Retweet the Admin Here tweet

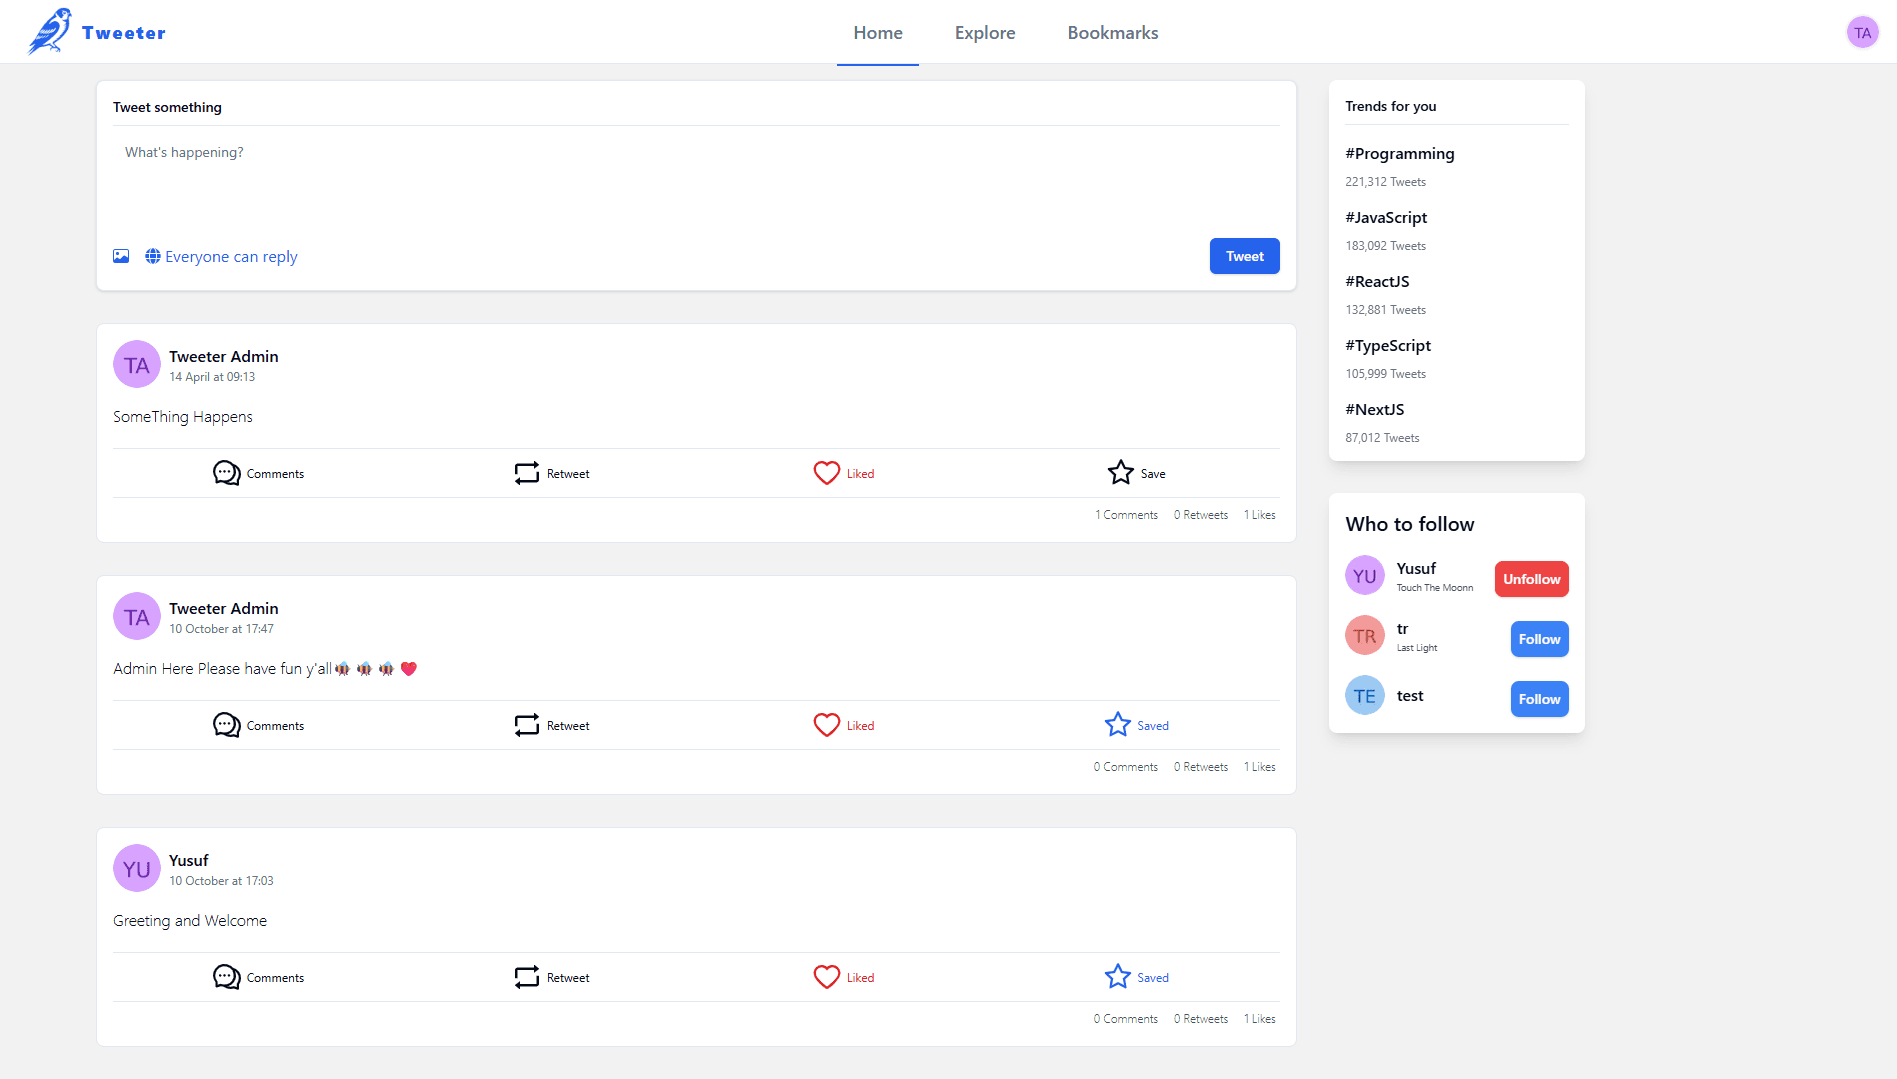click(552, 725)
